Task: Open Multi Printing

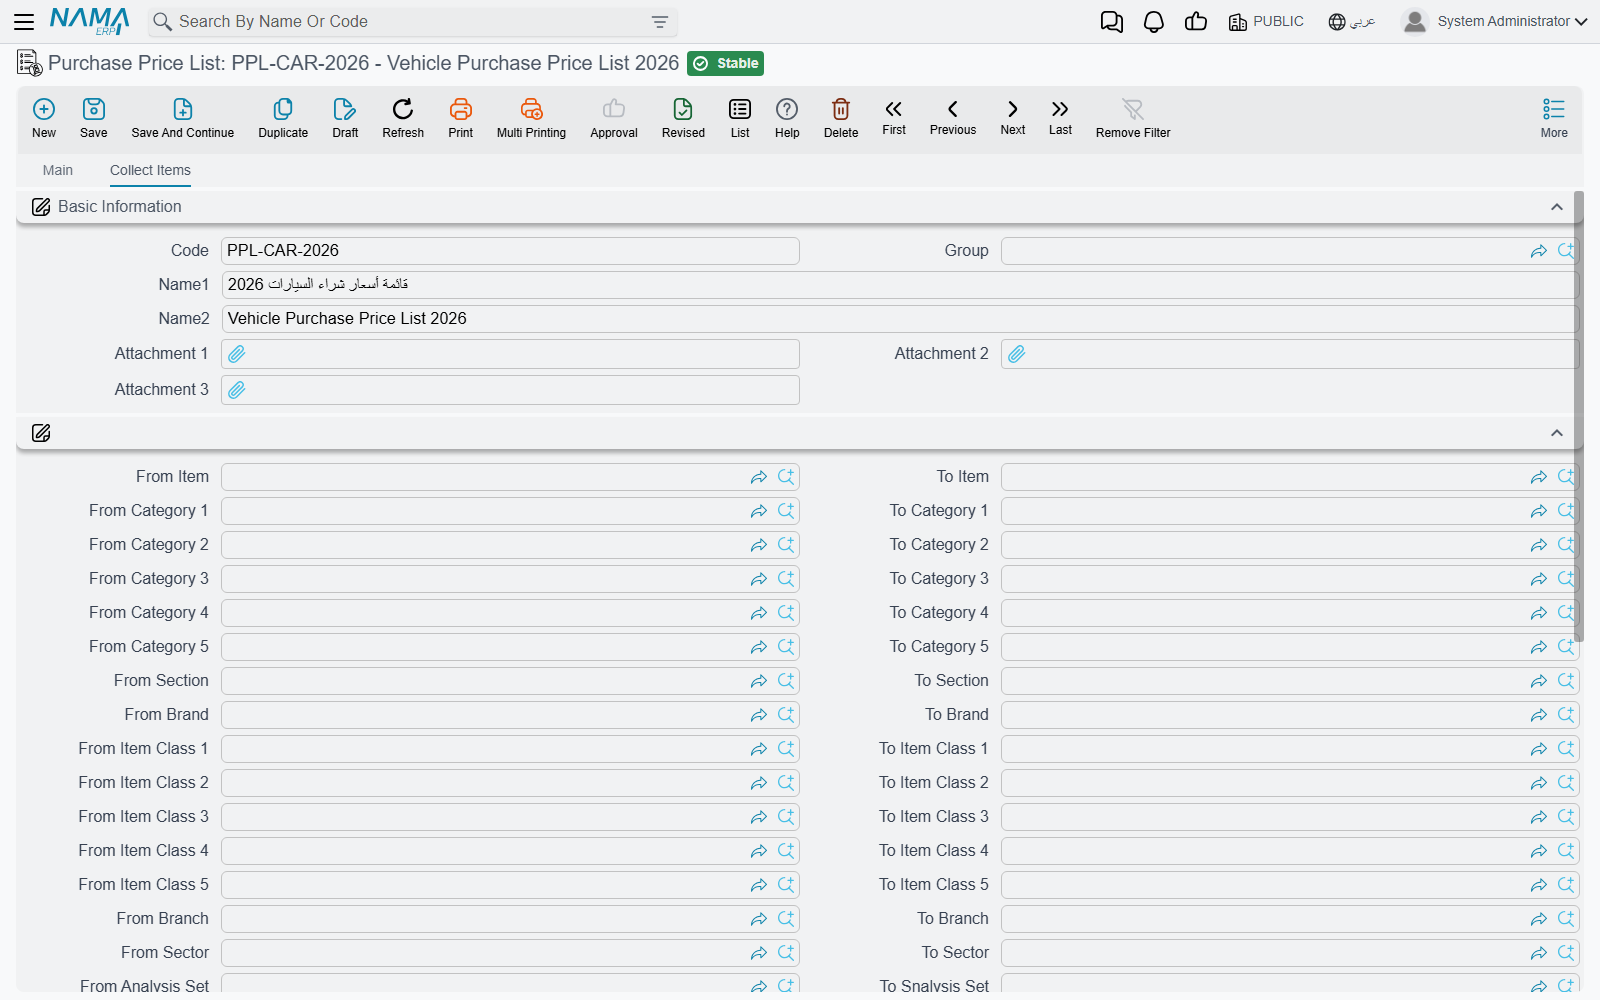Action: 531,118
